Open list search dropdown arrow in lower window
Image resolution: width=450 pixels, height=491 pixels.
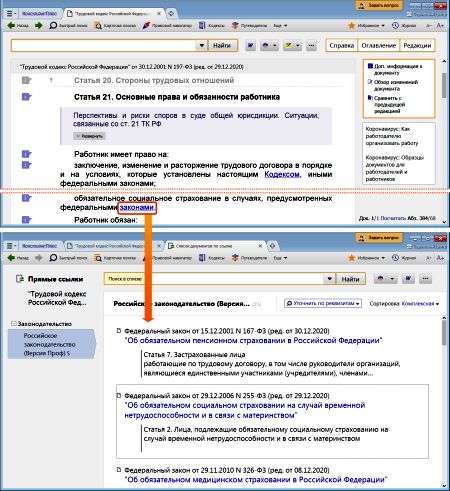tap(329, 279)
